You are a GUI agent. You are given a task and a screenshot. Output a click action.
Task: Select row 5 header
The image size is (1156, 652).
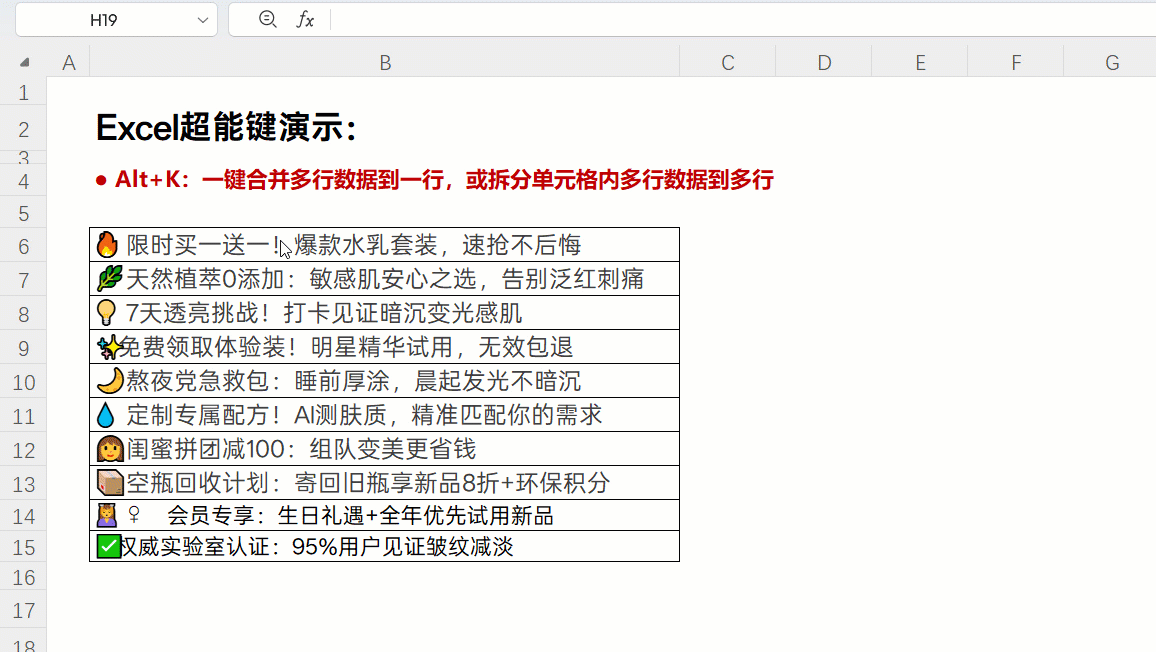[24, 213]
